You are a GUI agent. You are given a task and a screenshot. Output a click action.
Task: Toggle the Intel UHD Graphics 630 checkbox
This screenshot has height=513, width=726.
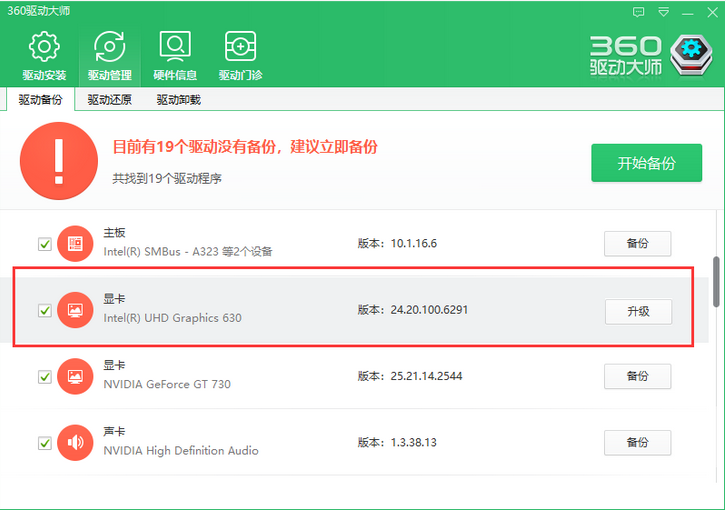click(44, 310)
